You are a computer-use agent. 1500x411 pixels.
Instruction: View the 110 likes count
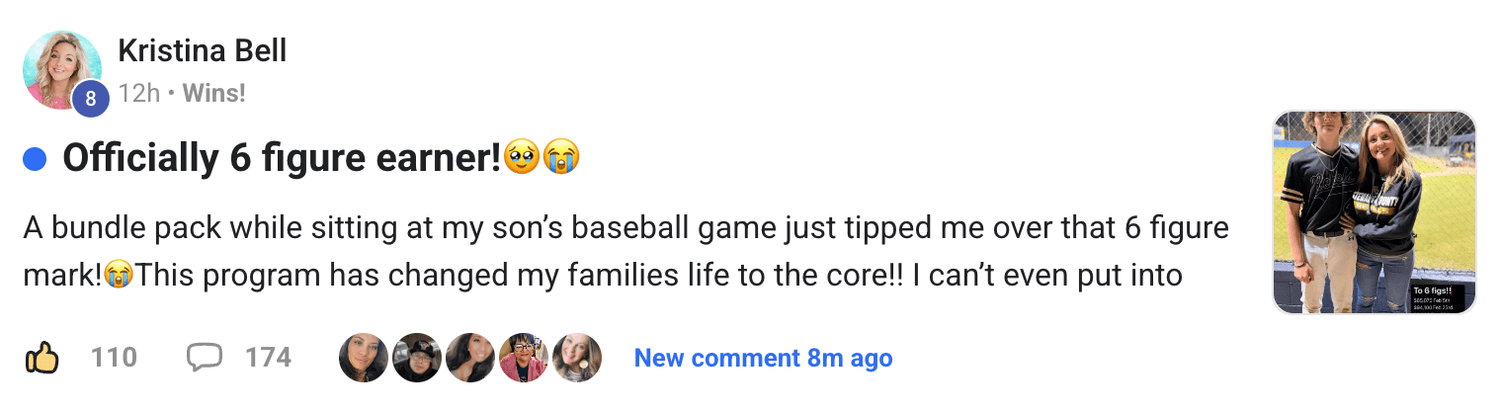[114, 357]
